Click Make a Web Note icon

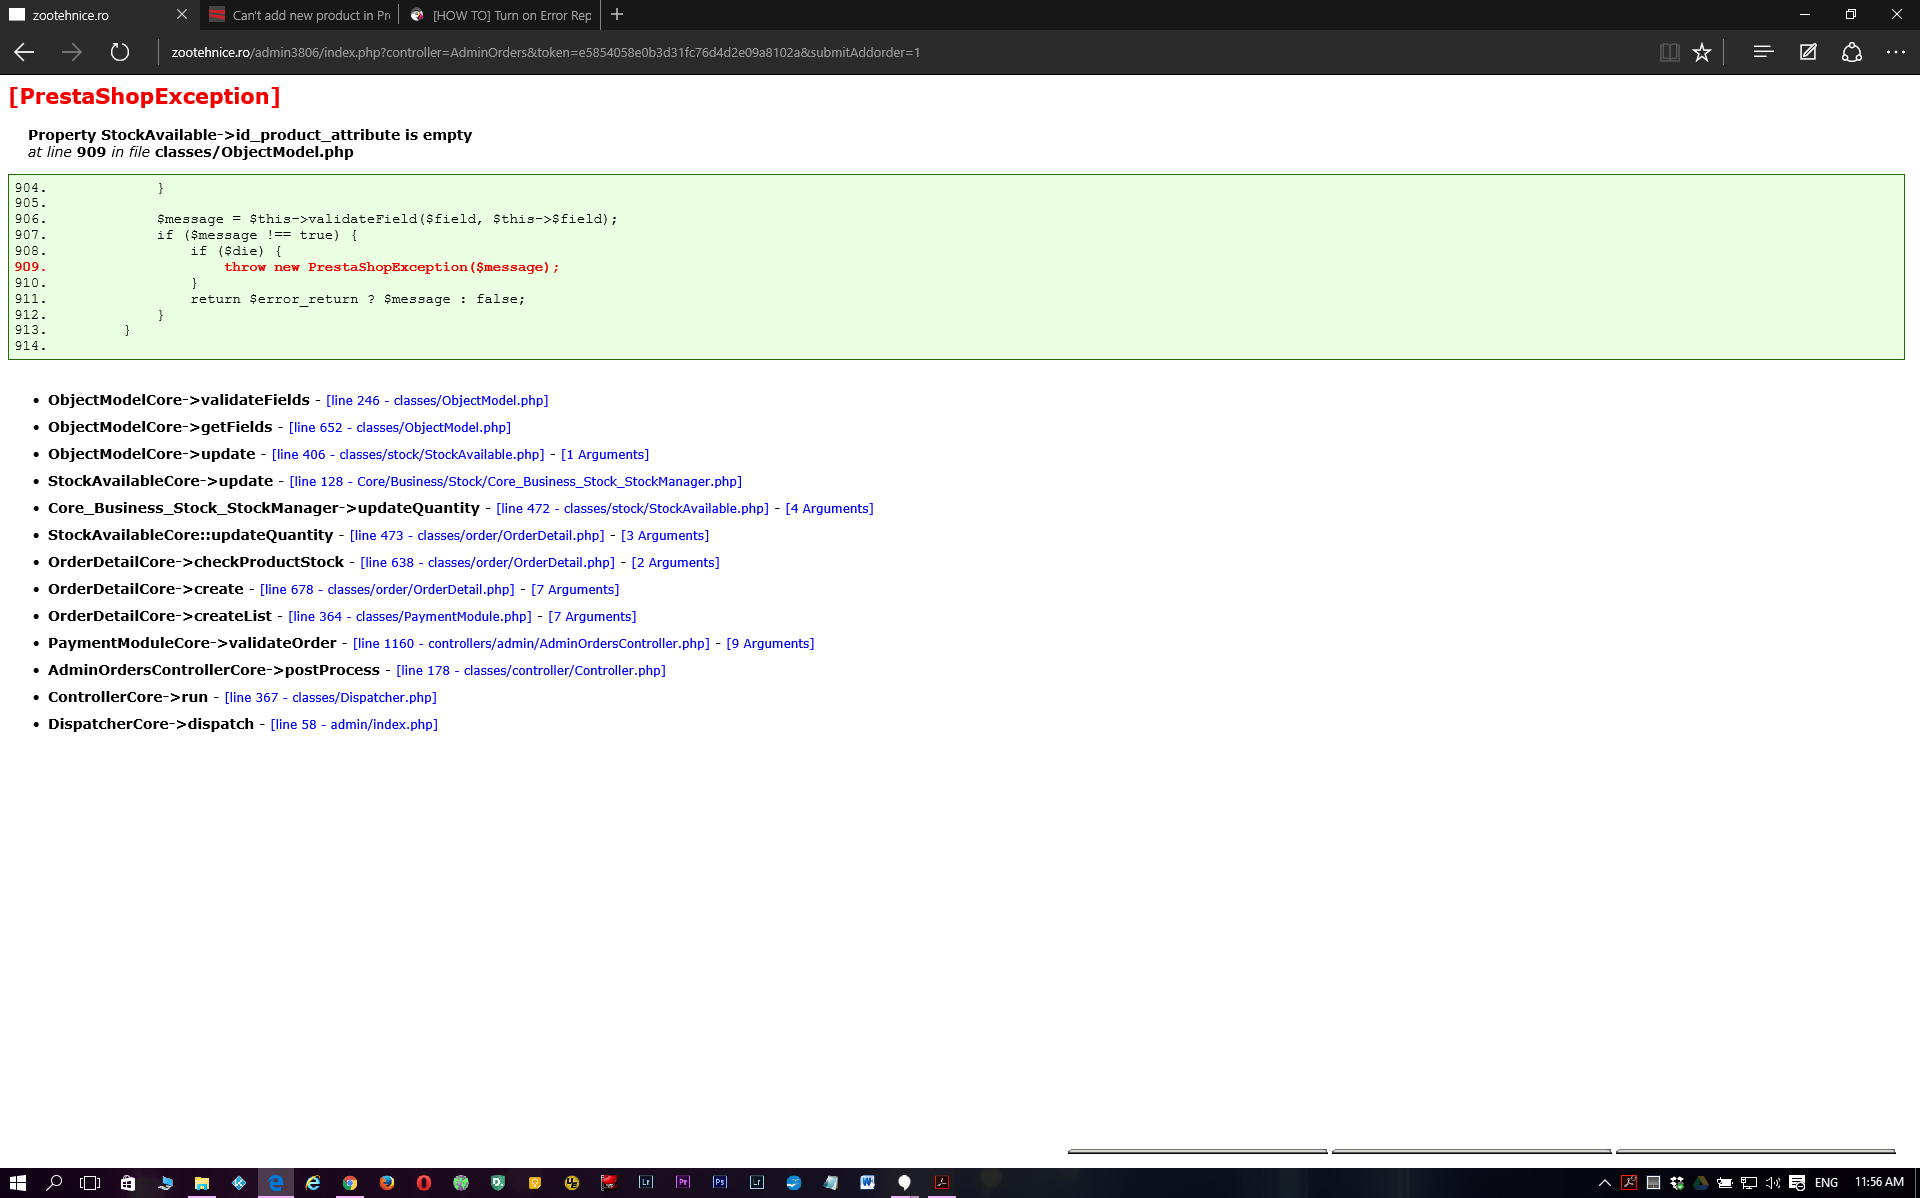pyautogui.click(x=1808, y=52)
